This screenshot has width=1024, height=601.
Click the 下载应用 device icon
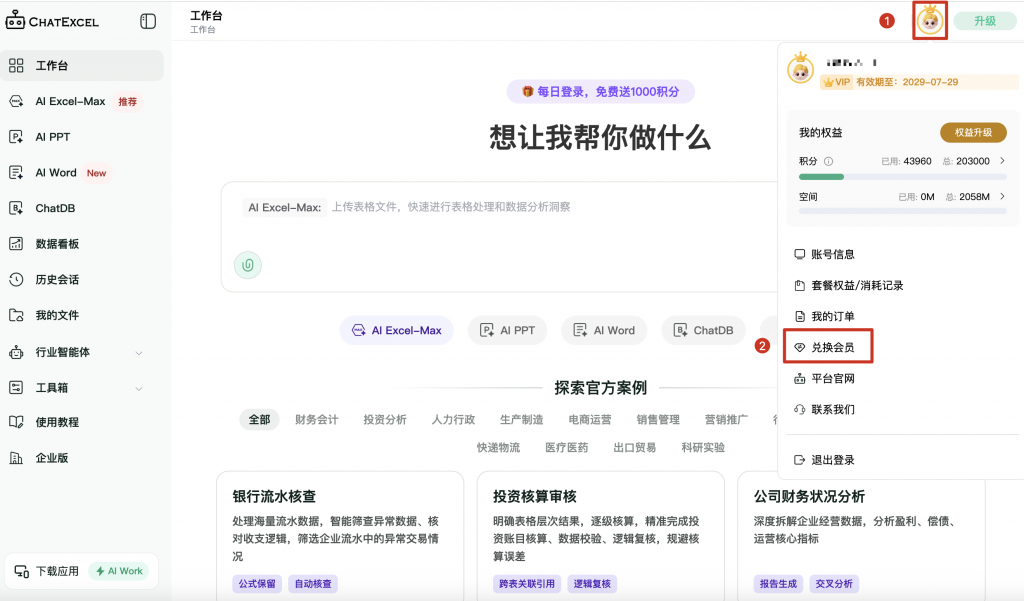tap(22, 572)
